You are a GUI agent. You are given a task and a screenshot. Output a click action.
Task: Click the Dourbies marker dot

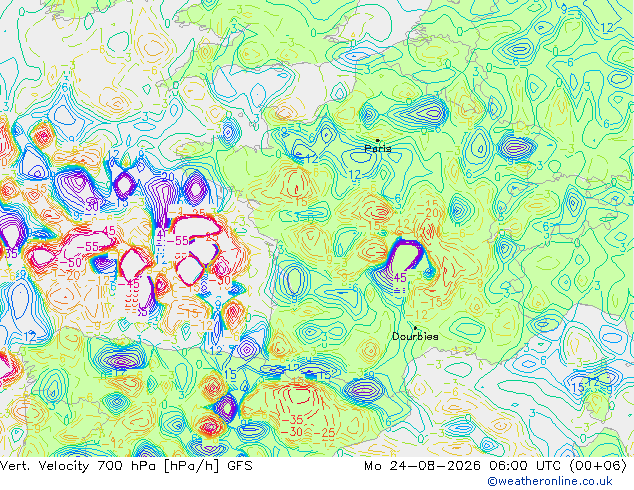415,328
